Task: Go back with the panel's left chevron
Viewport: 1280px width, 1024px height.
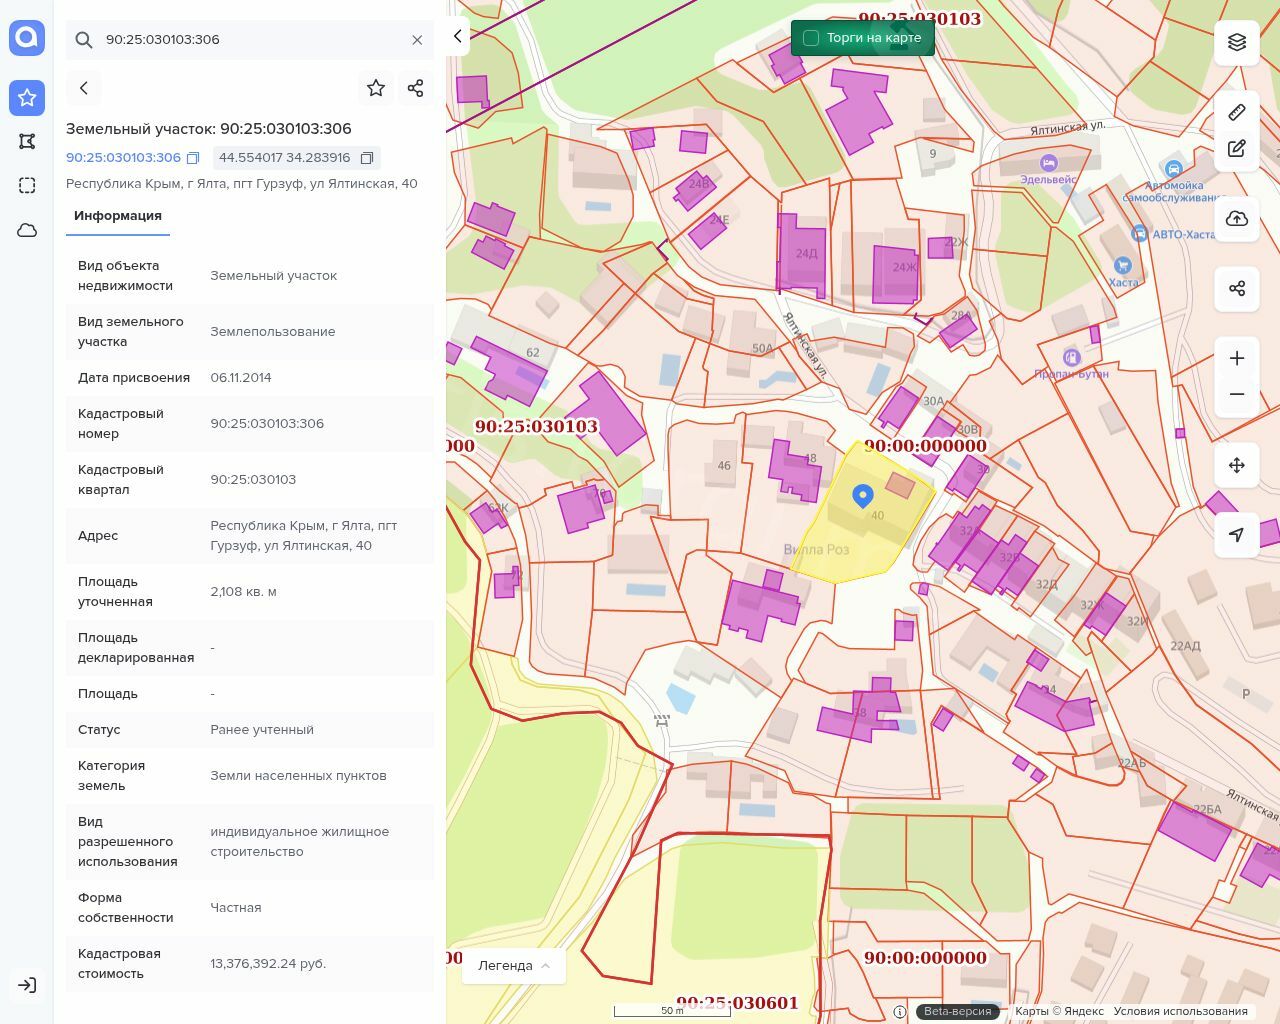Action: (x=84, y=88)
